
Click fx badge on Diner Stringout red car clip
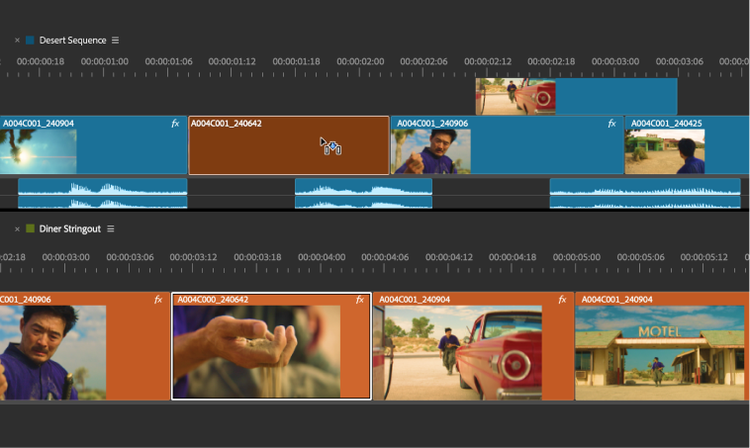coord(562,300)
